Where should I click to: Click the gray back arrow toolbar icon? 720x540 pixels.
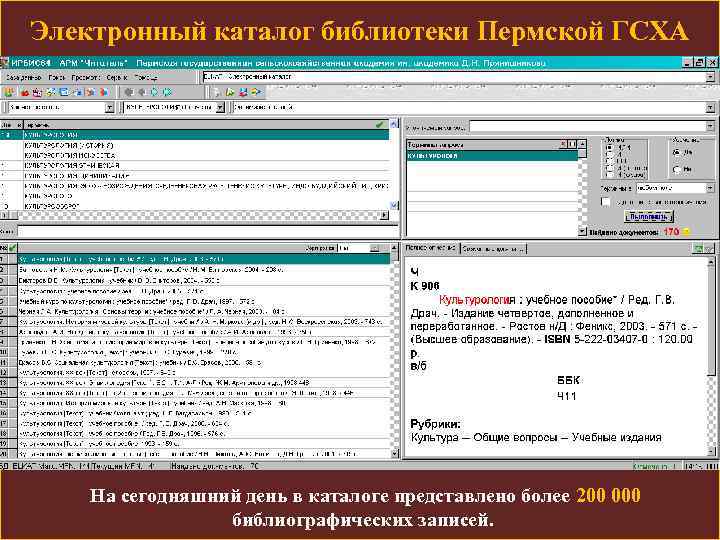(x=141, y=92)
